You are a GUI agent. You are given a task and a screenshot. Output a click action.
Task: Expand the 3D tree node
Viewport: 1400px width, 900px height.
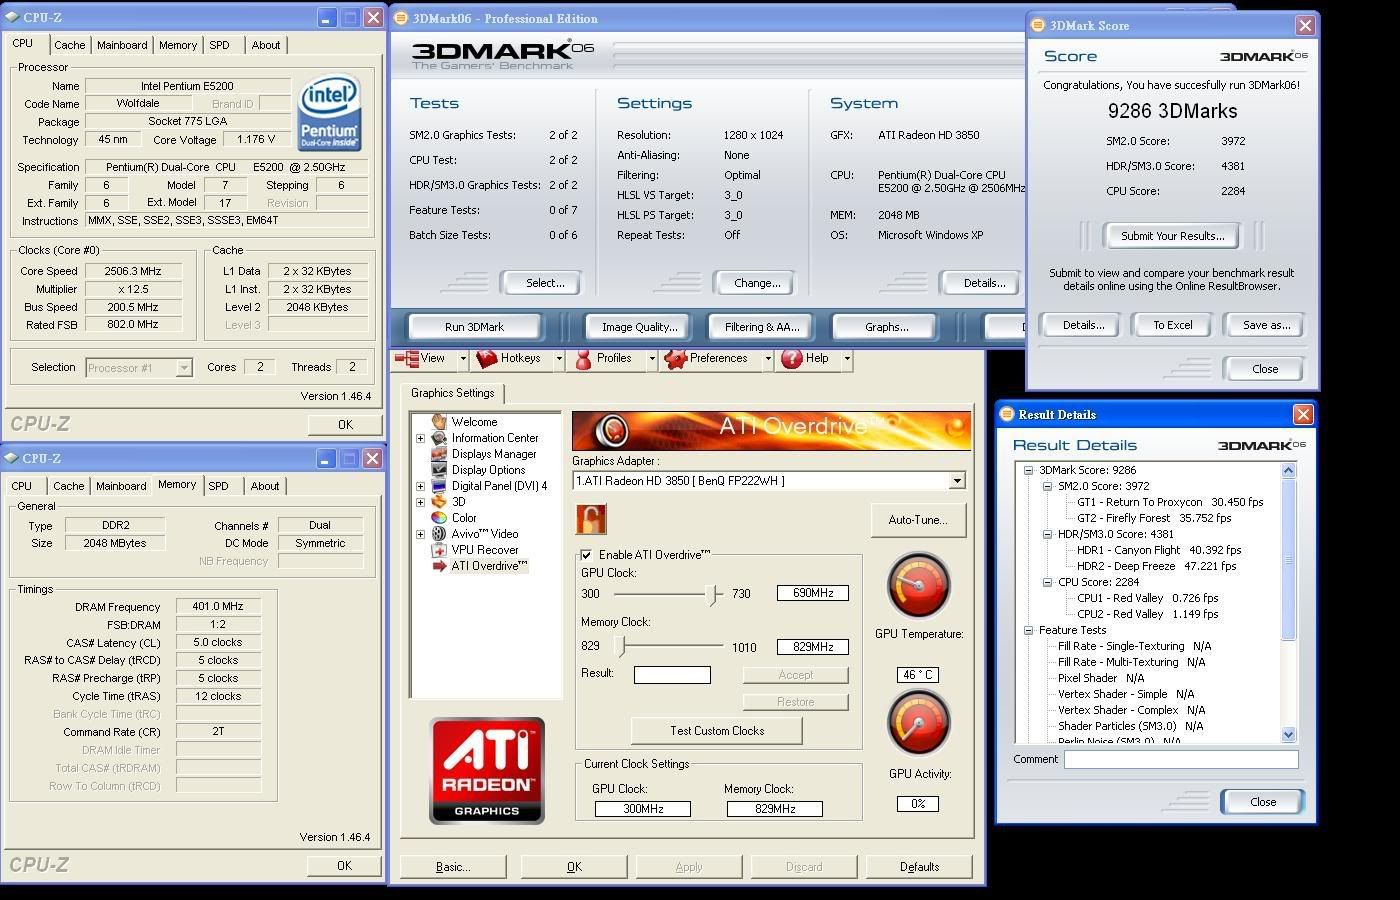point(420,502)
